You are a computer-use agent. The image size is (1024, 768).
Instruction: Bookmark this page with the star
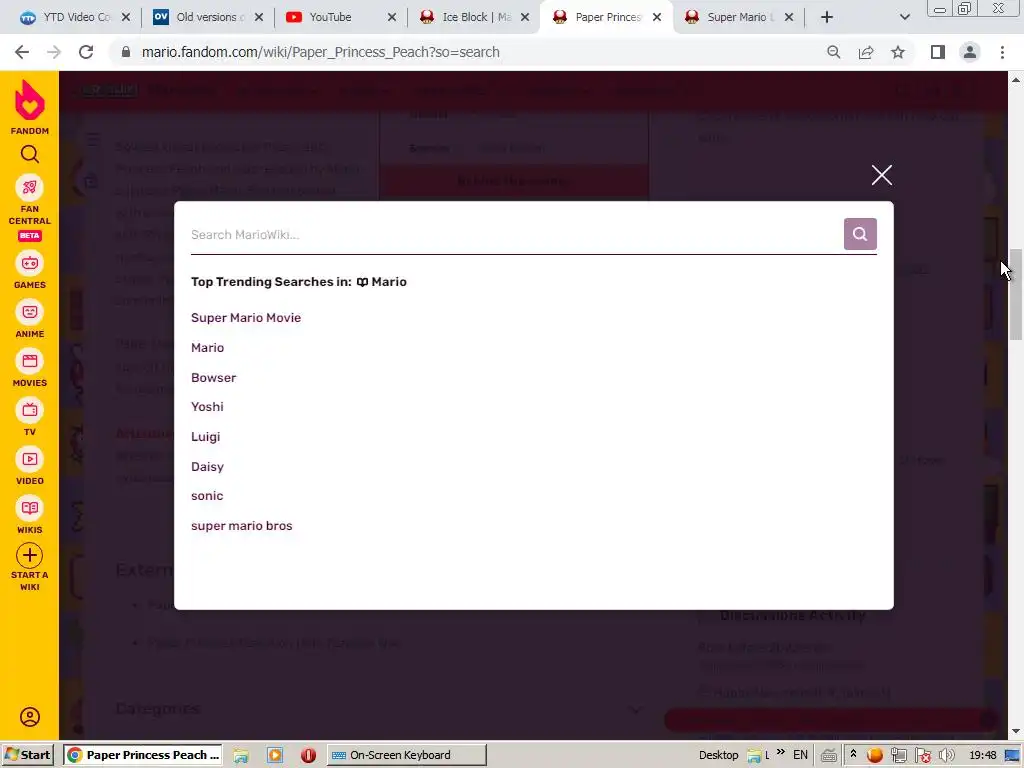(898, 52)
